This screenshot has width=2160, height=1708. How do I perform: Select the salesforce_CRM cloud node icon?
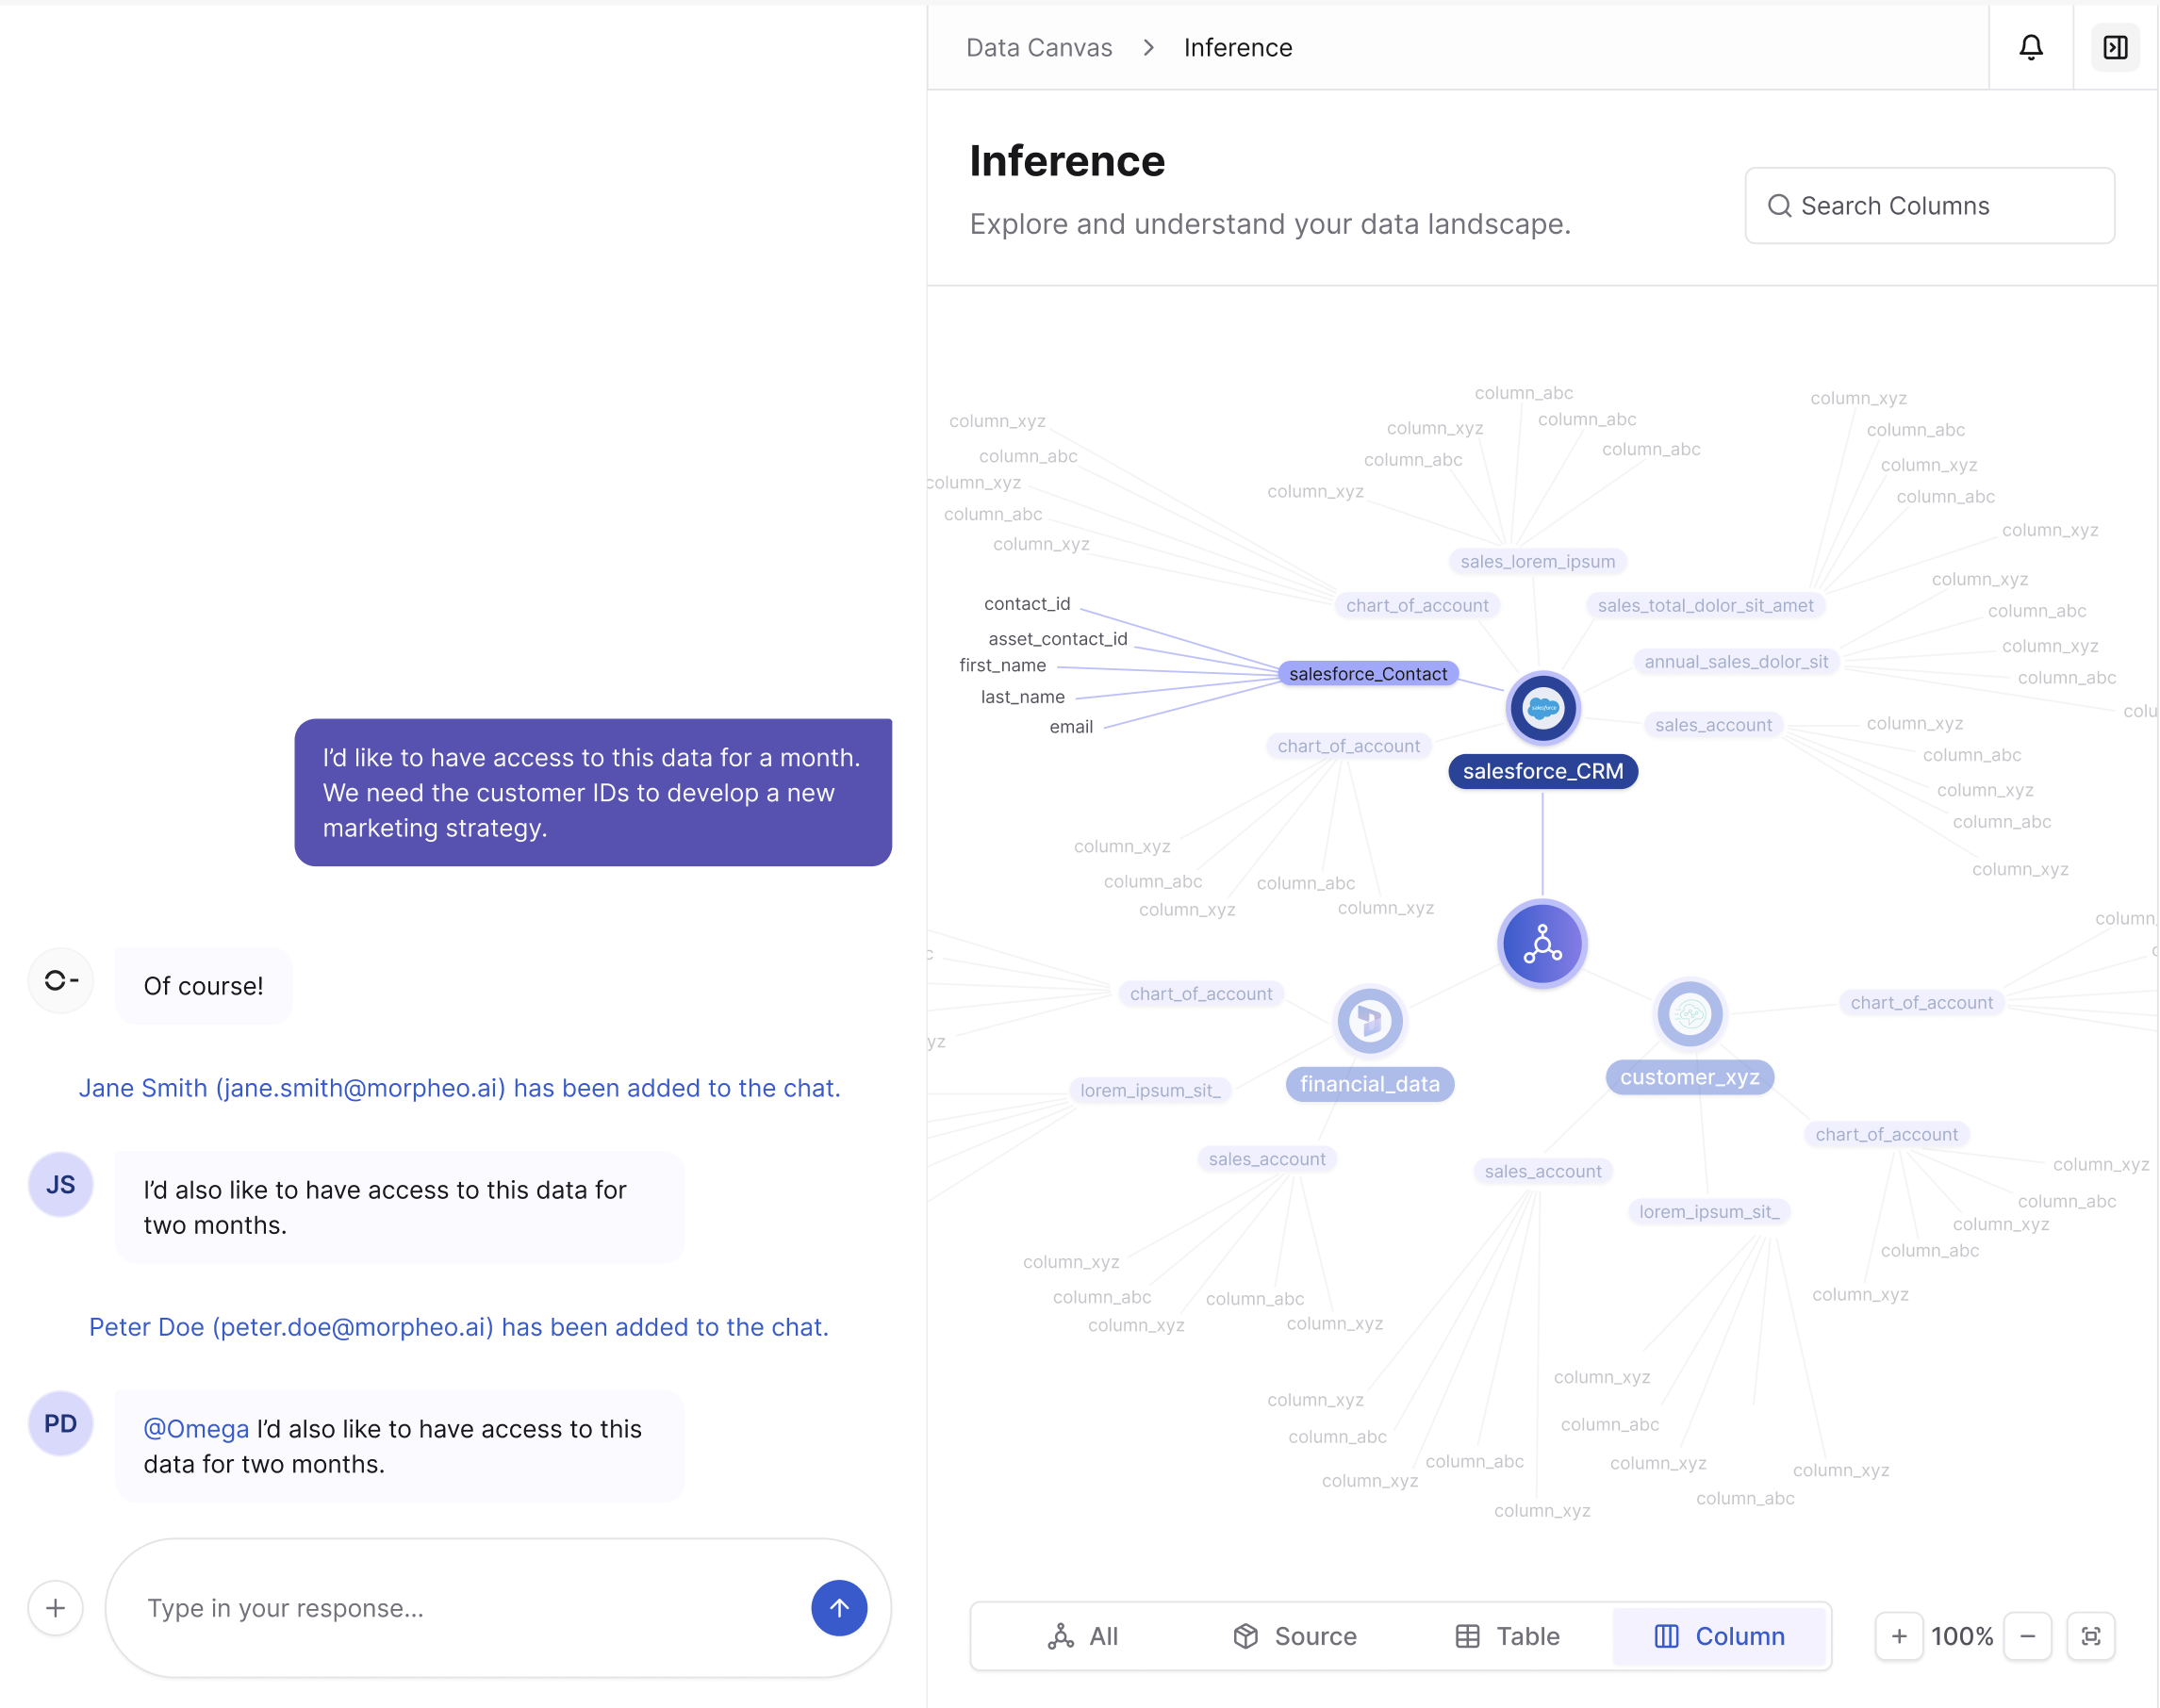click(x=1542, y=708)
